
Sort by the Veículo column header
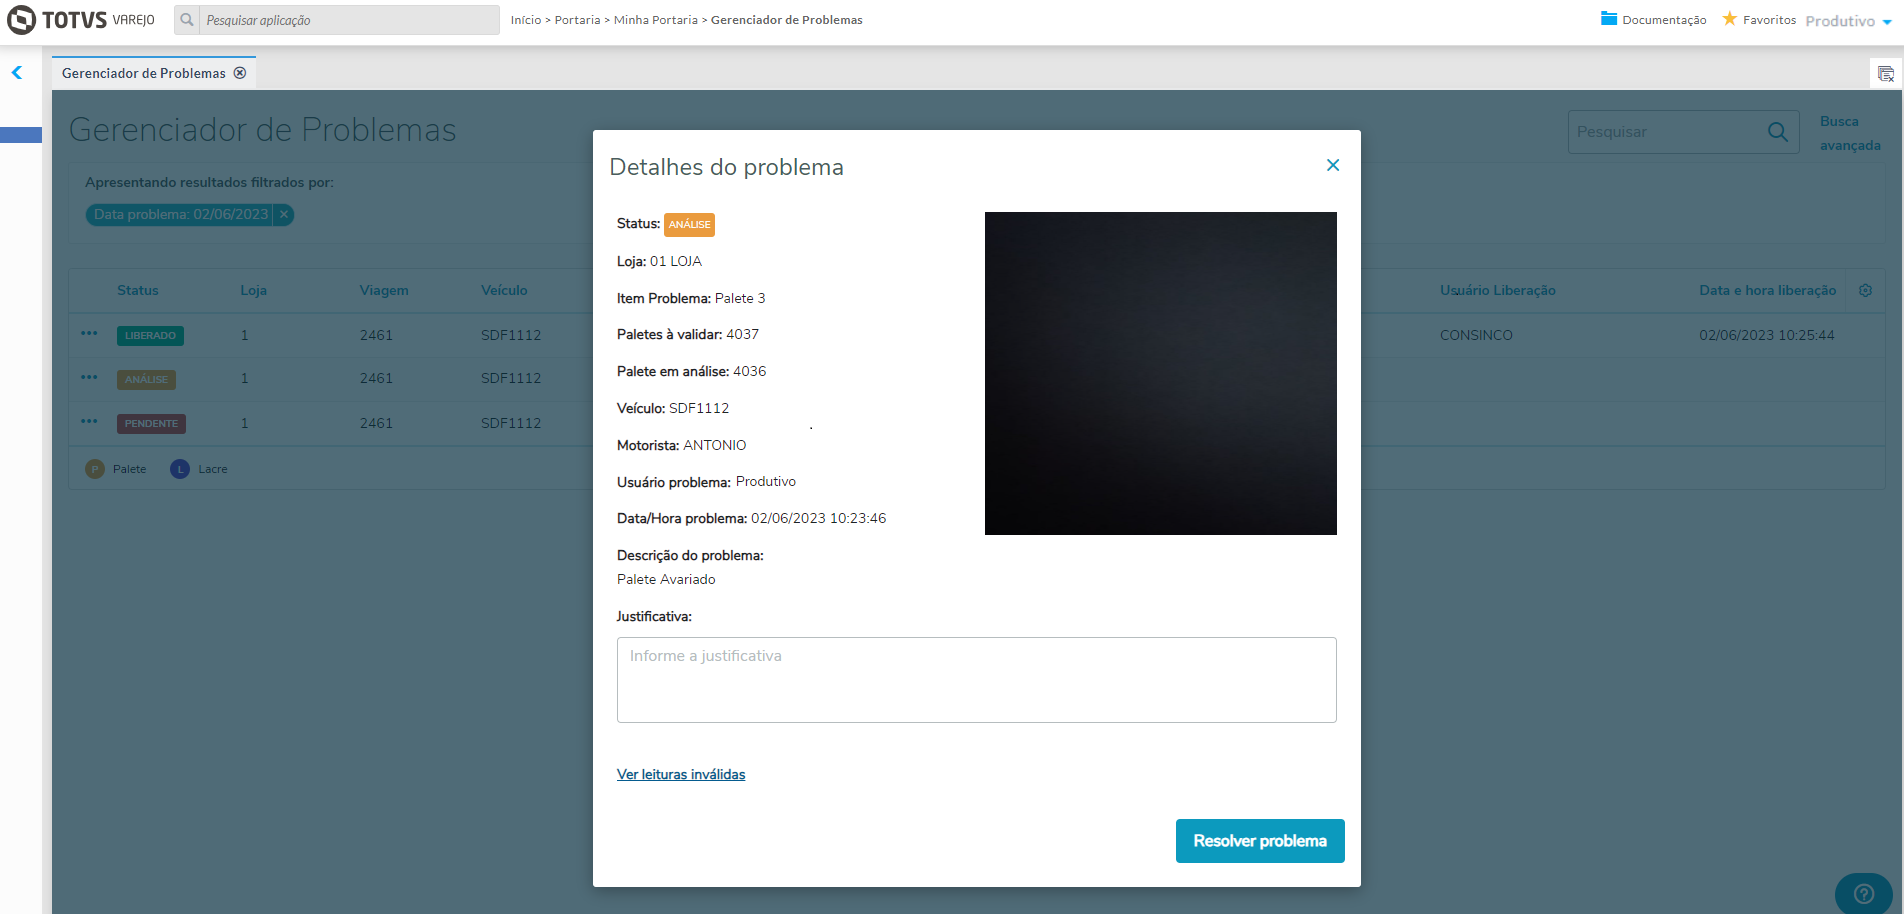(504, 290)
